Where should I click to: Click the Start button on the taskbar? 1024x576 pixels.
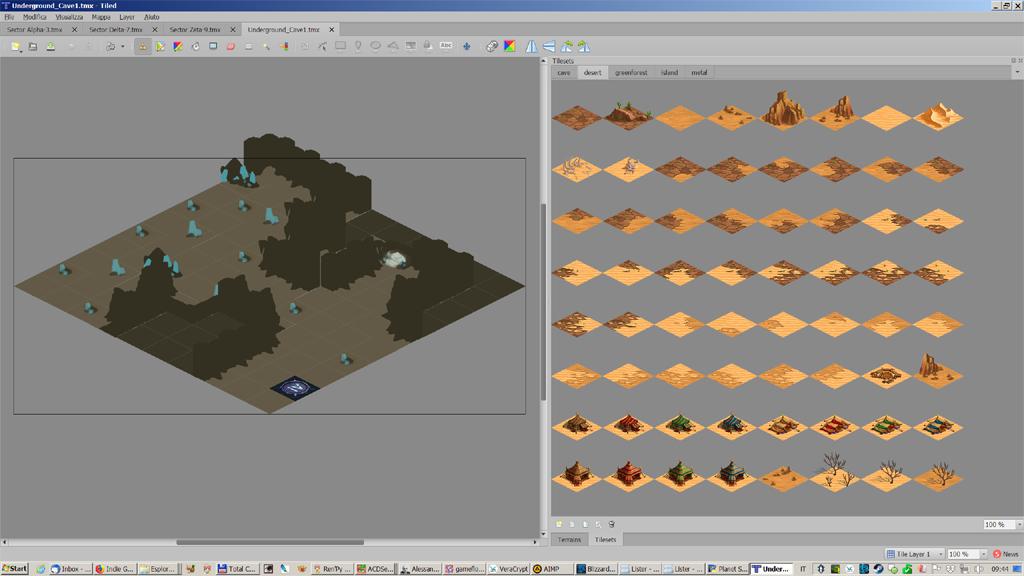click(15, 569)
